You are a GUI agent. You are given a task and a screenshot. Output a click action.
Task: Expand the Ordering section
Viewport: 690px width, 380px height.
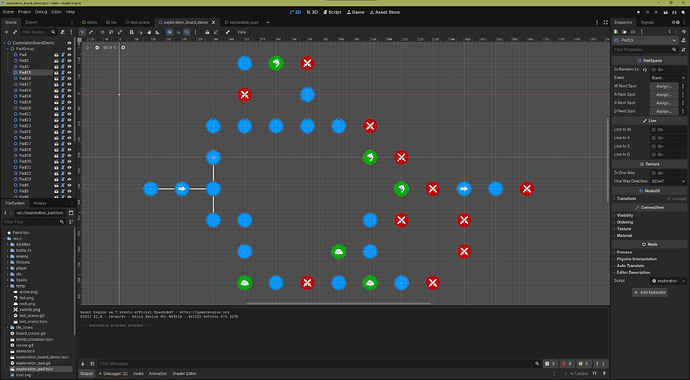click(x=650, y=222)
